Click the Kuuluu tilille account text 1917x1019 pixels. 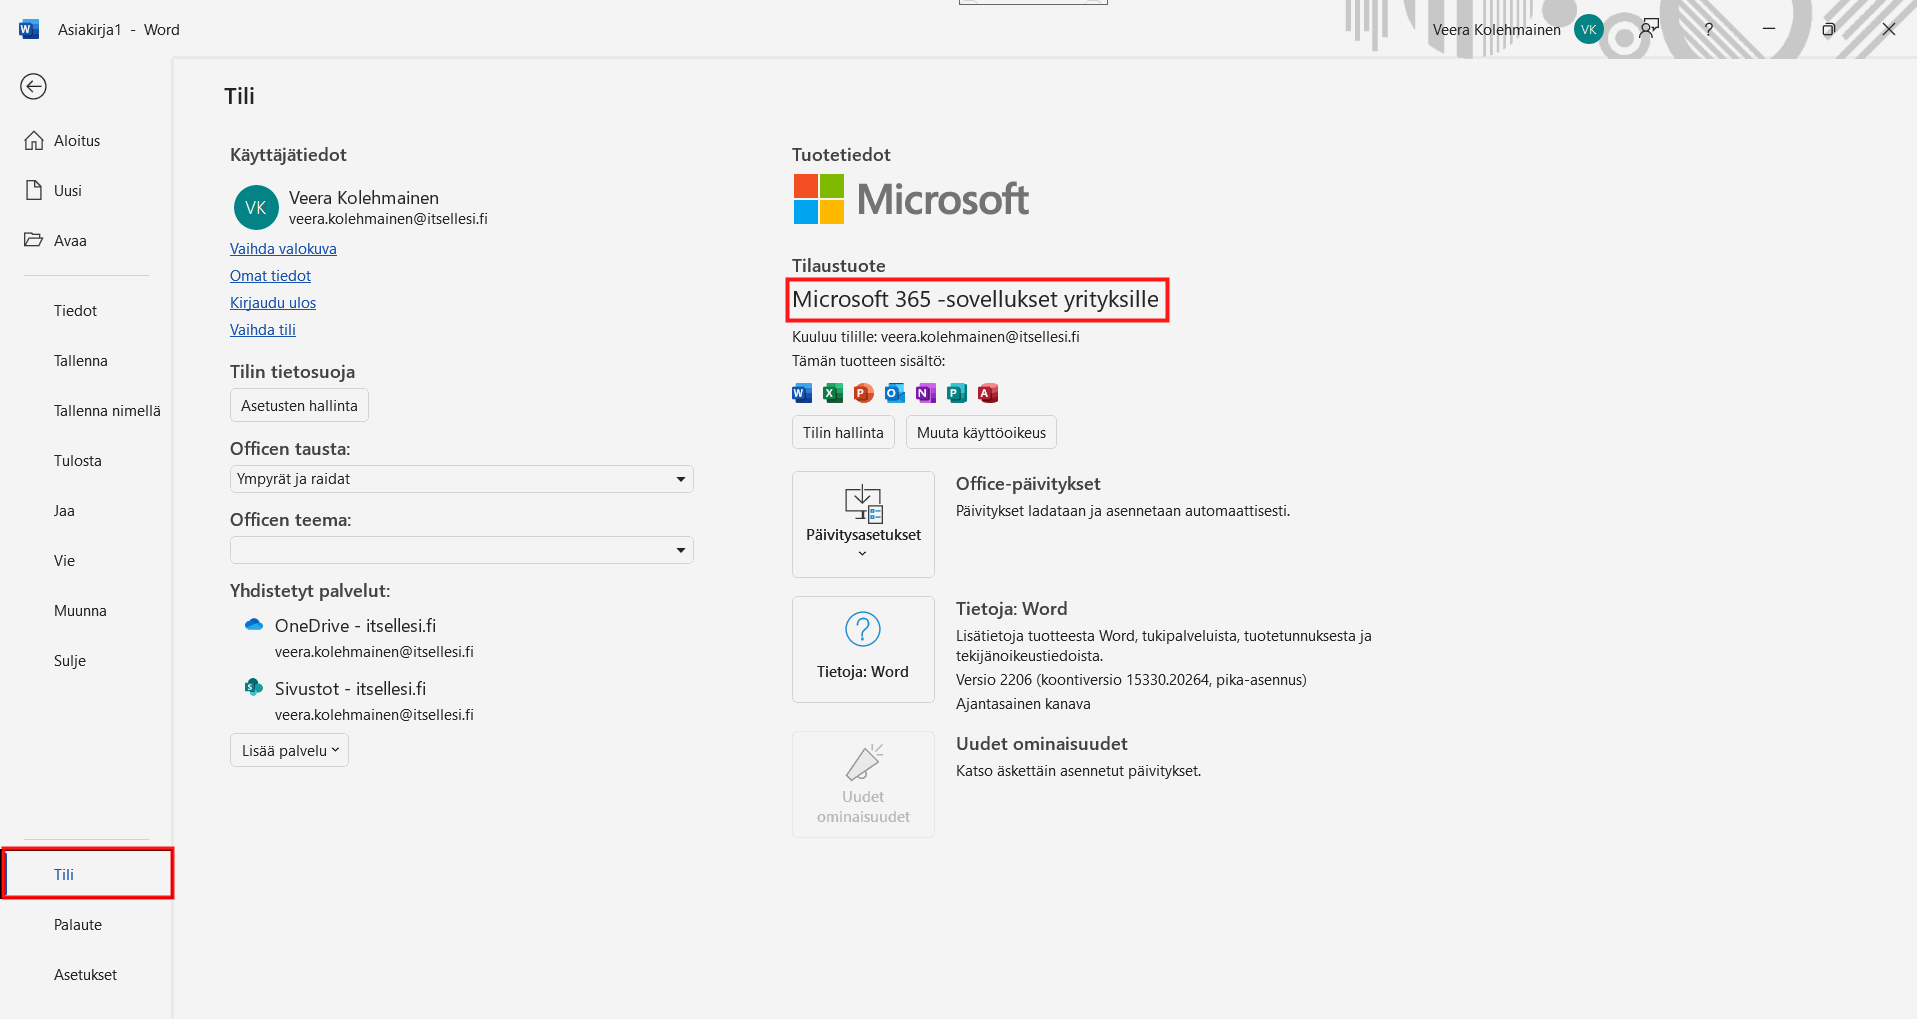click(x=936, y=337)
